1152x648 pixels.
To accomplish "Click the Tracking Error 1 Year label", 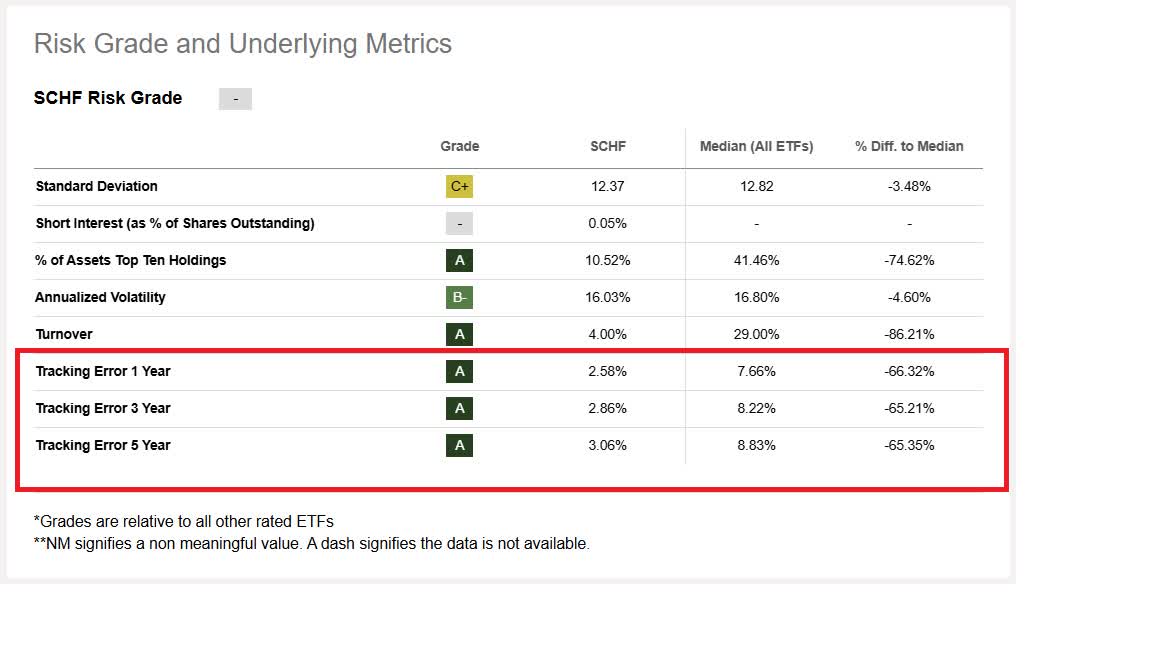I will pos(103,371).
